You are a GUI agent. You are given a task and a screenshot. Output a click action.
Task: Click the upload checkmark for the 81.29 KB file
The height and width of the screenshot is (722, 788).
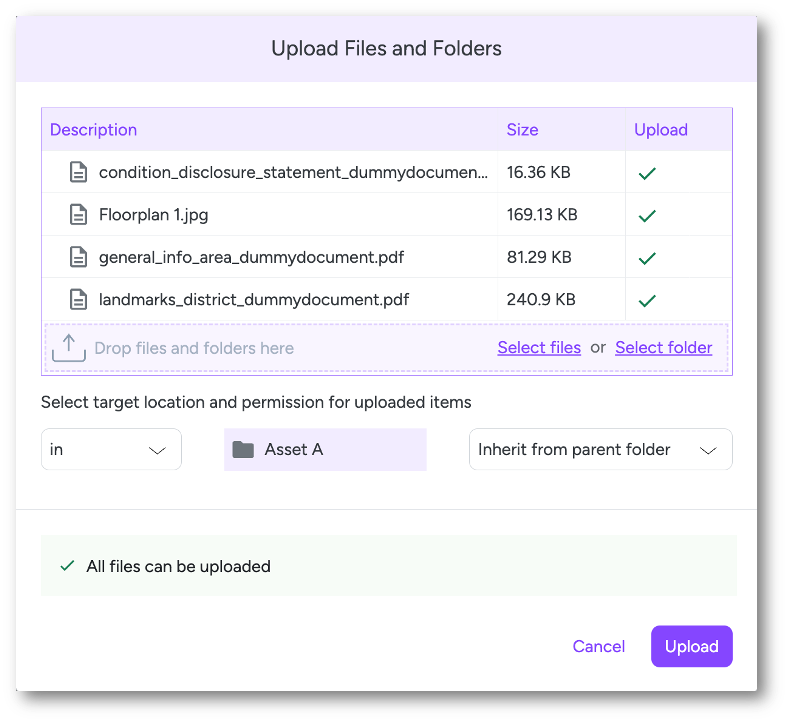point(647,258)
